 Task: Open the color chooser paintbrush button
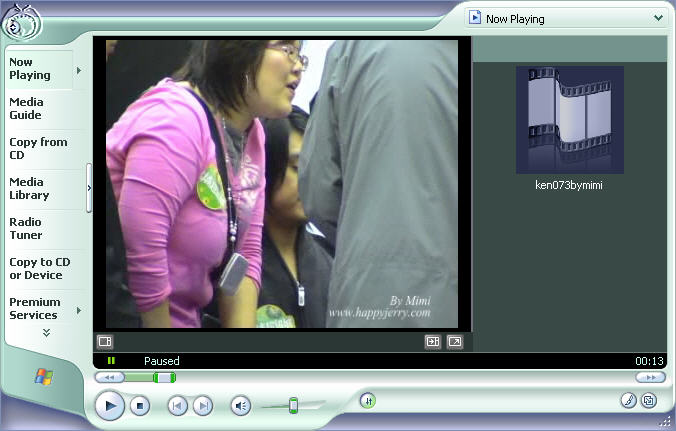coord(629,401)
